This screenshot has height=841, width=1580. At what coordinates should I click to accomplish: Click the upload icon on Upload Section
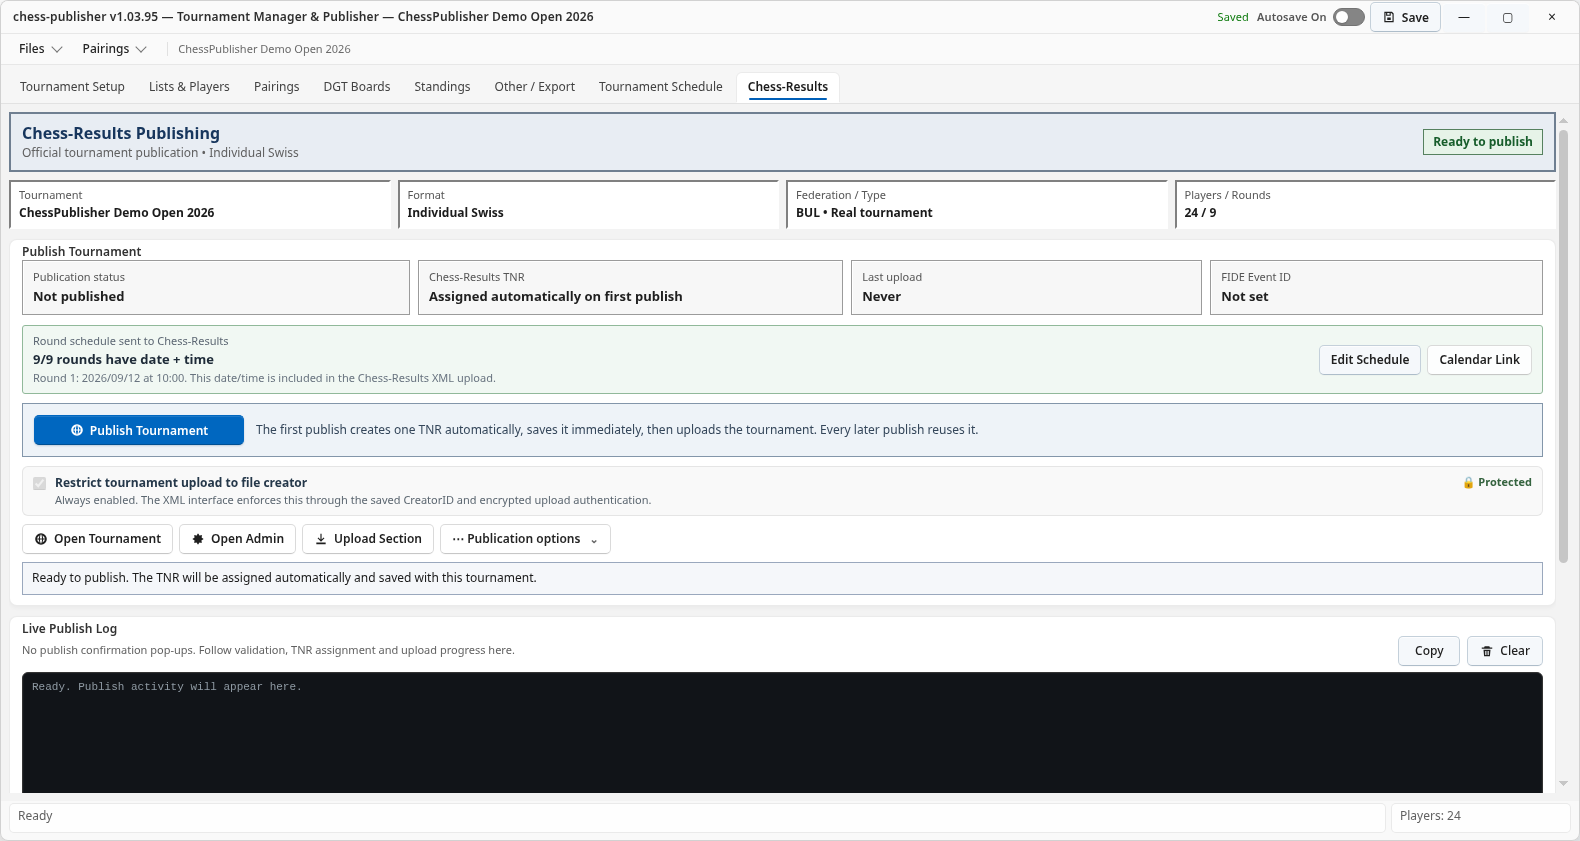click(x=321, y=539)
